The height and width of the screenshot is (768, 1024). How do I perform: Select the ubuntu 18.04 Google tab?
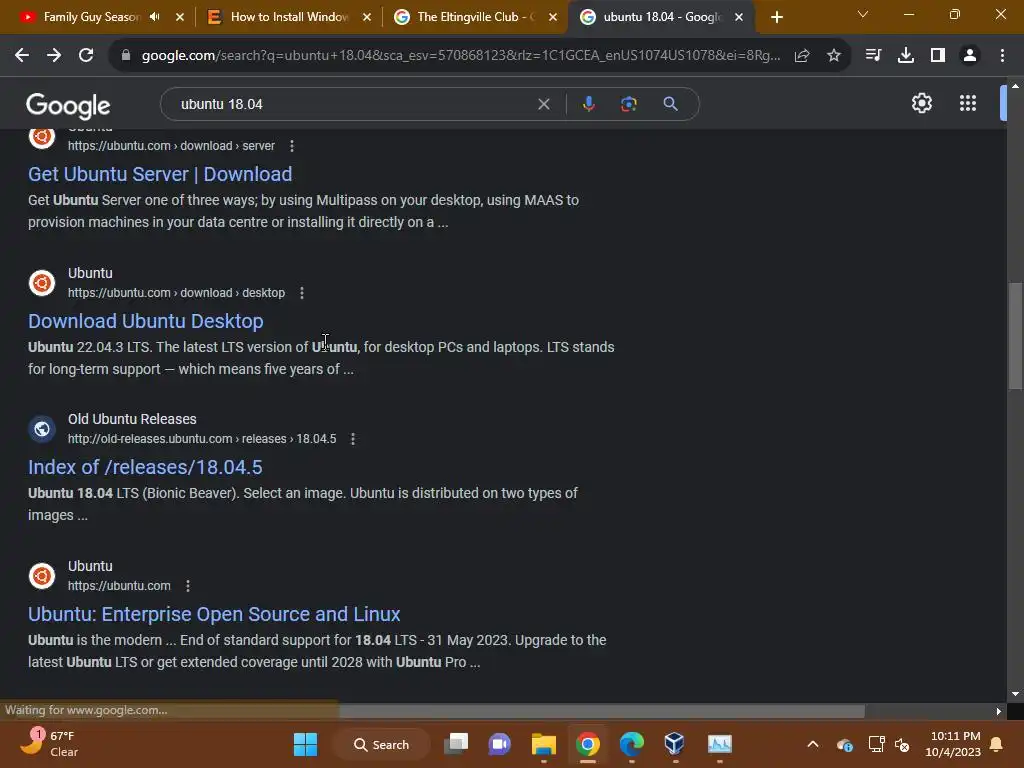coord(661,17)
